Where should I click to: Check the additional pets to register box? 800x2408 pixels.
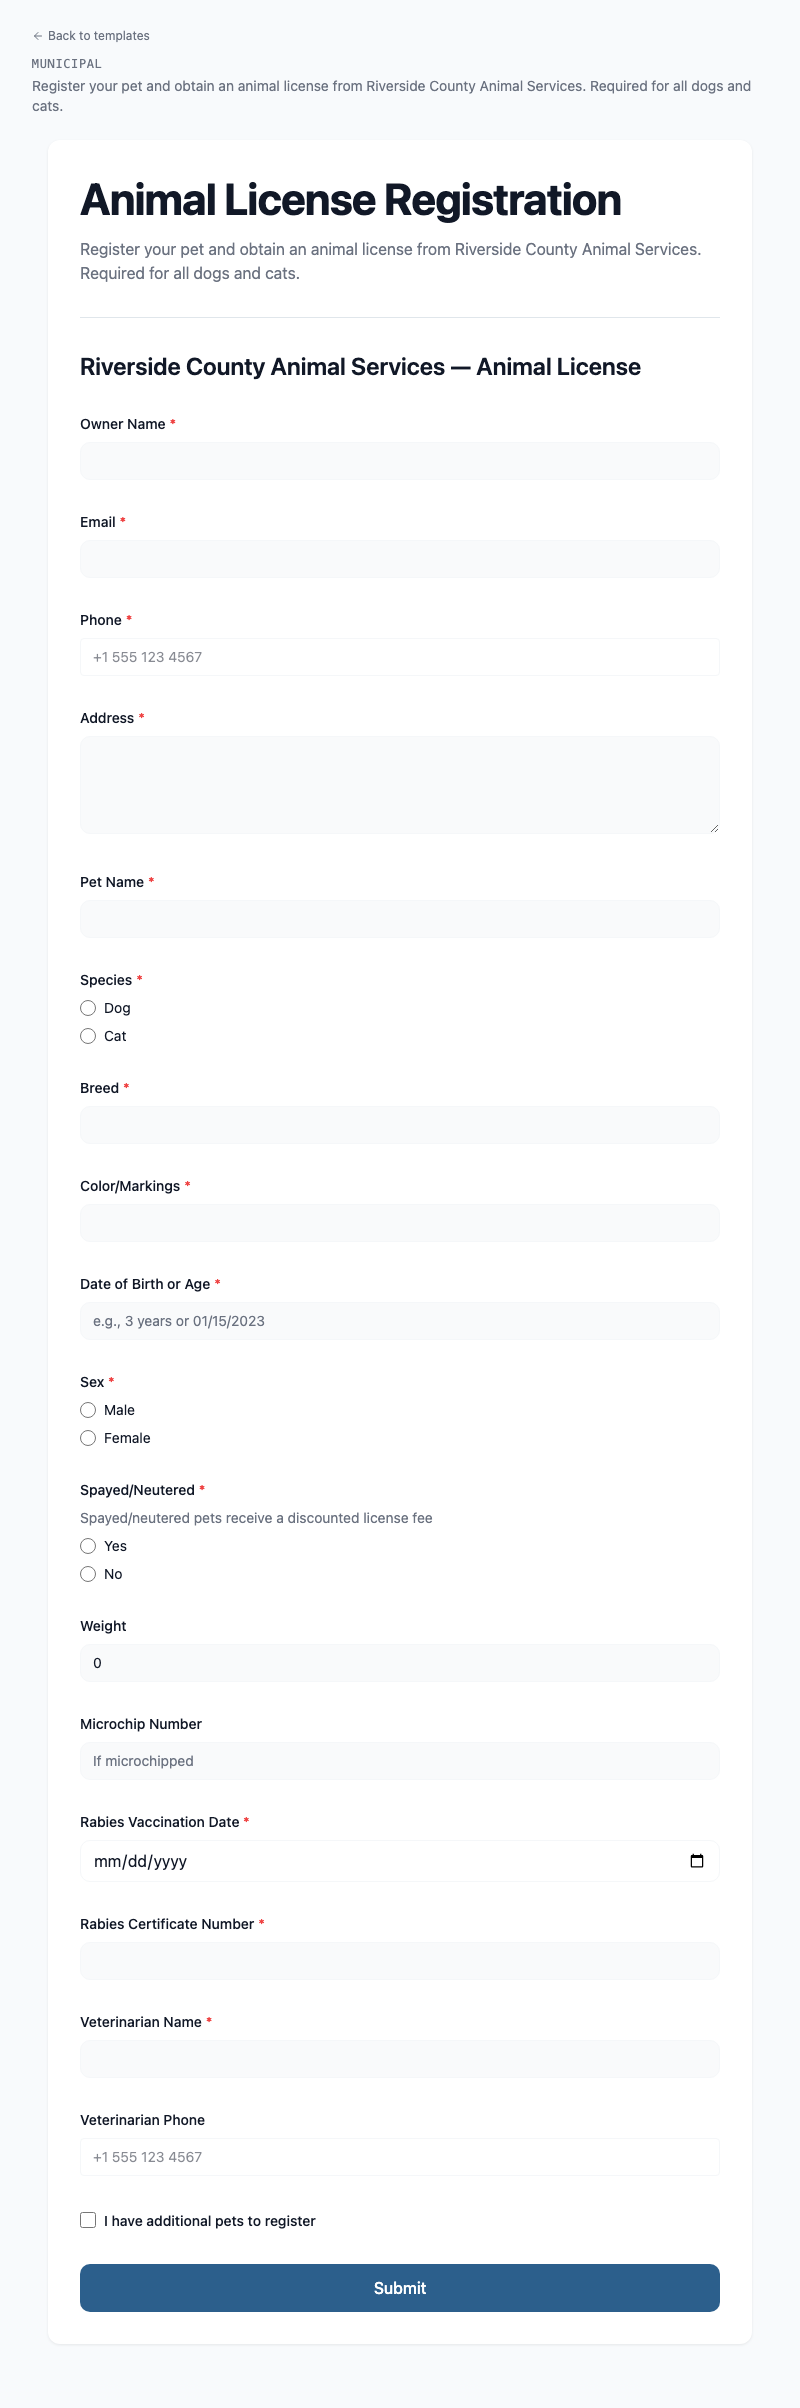click(x=88, y=2220)
